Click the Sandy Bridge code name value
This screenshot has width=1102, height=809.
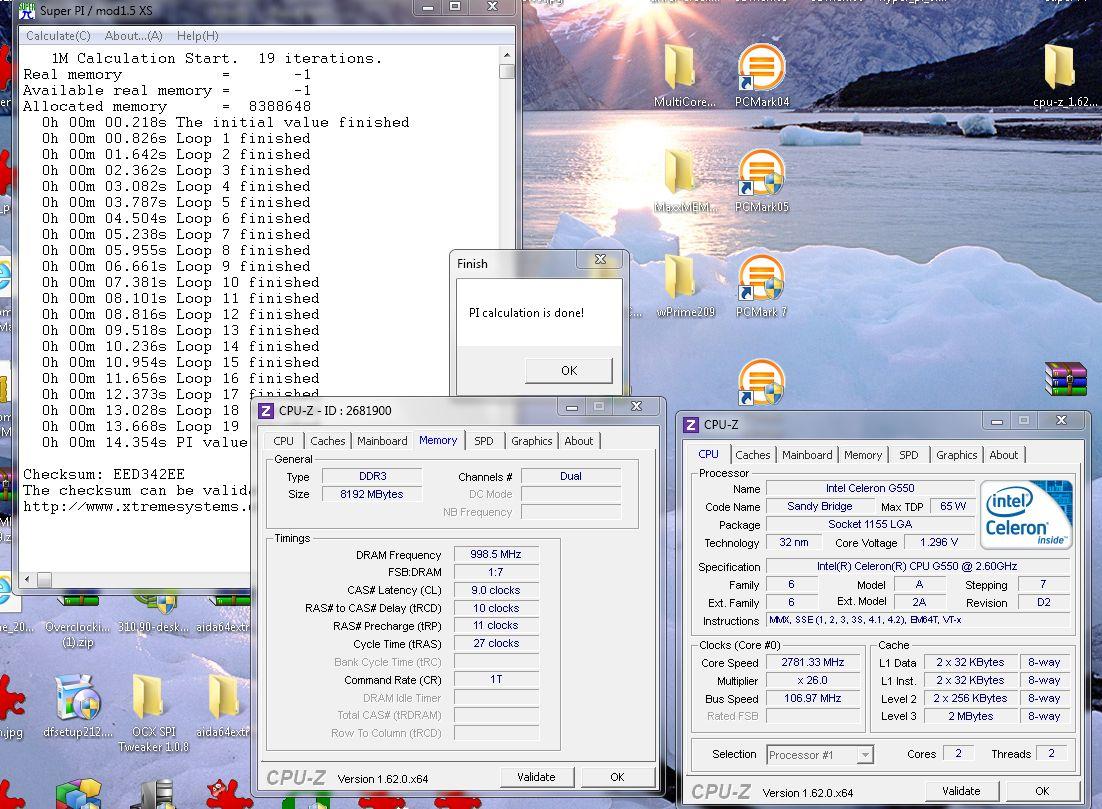(x=819, y=506)
